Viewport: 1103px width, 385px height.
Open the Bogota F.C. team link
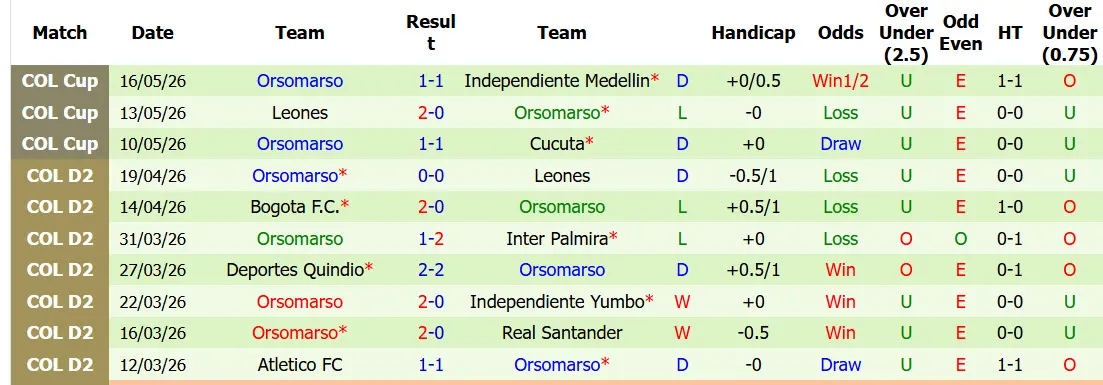pyautogui.click(x=295, y=207)
